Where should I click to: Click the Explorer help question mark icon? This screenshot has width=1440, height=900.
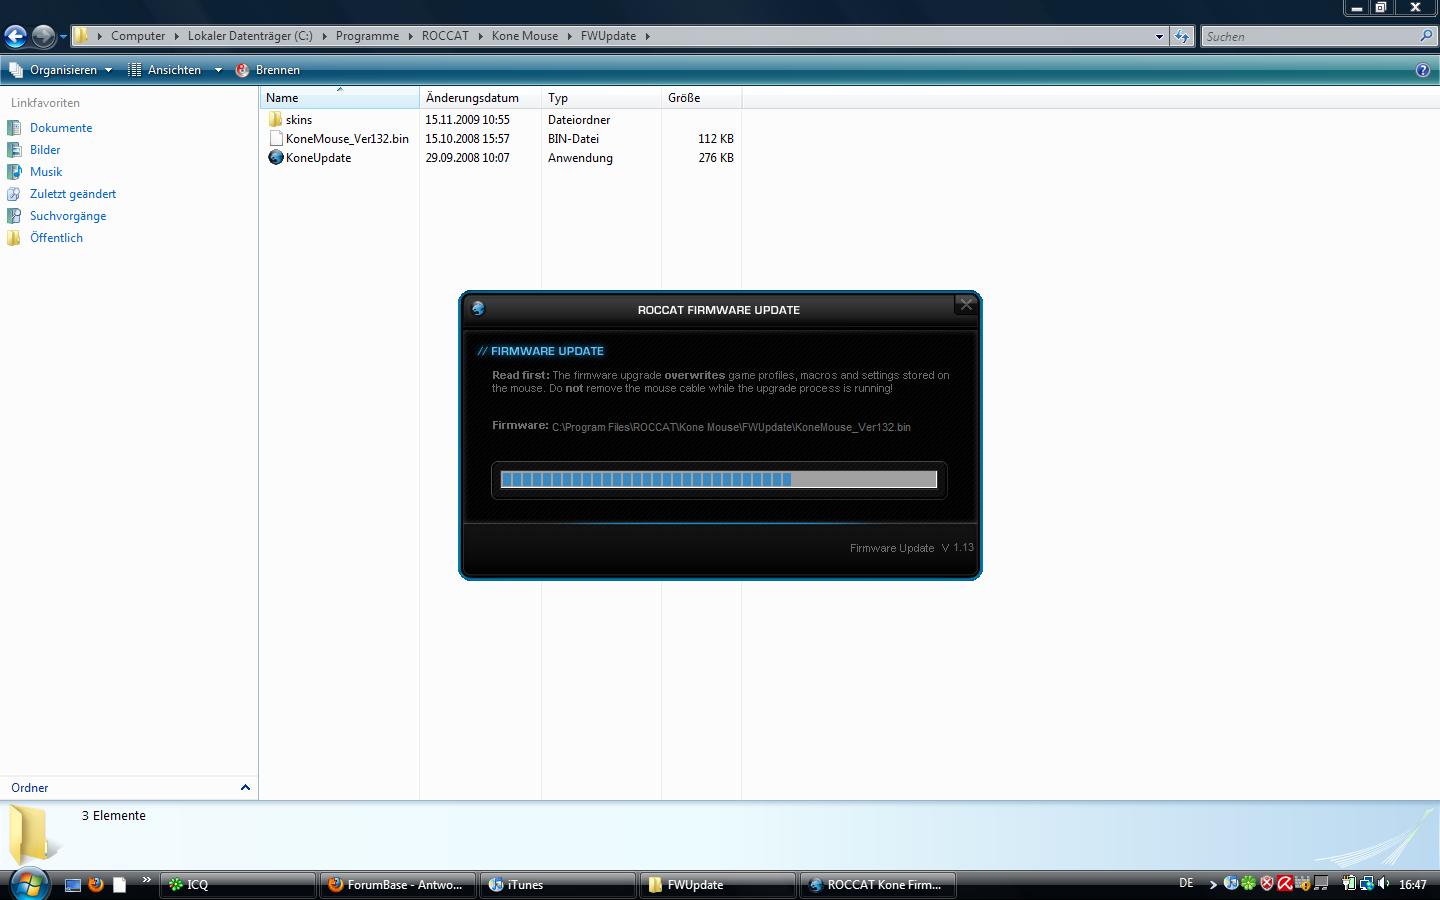tap(1423, 70)
